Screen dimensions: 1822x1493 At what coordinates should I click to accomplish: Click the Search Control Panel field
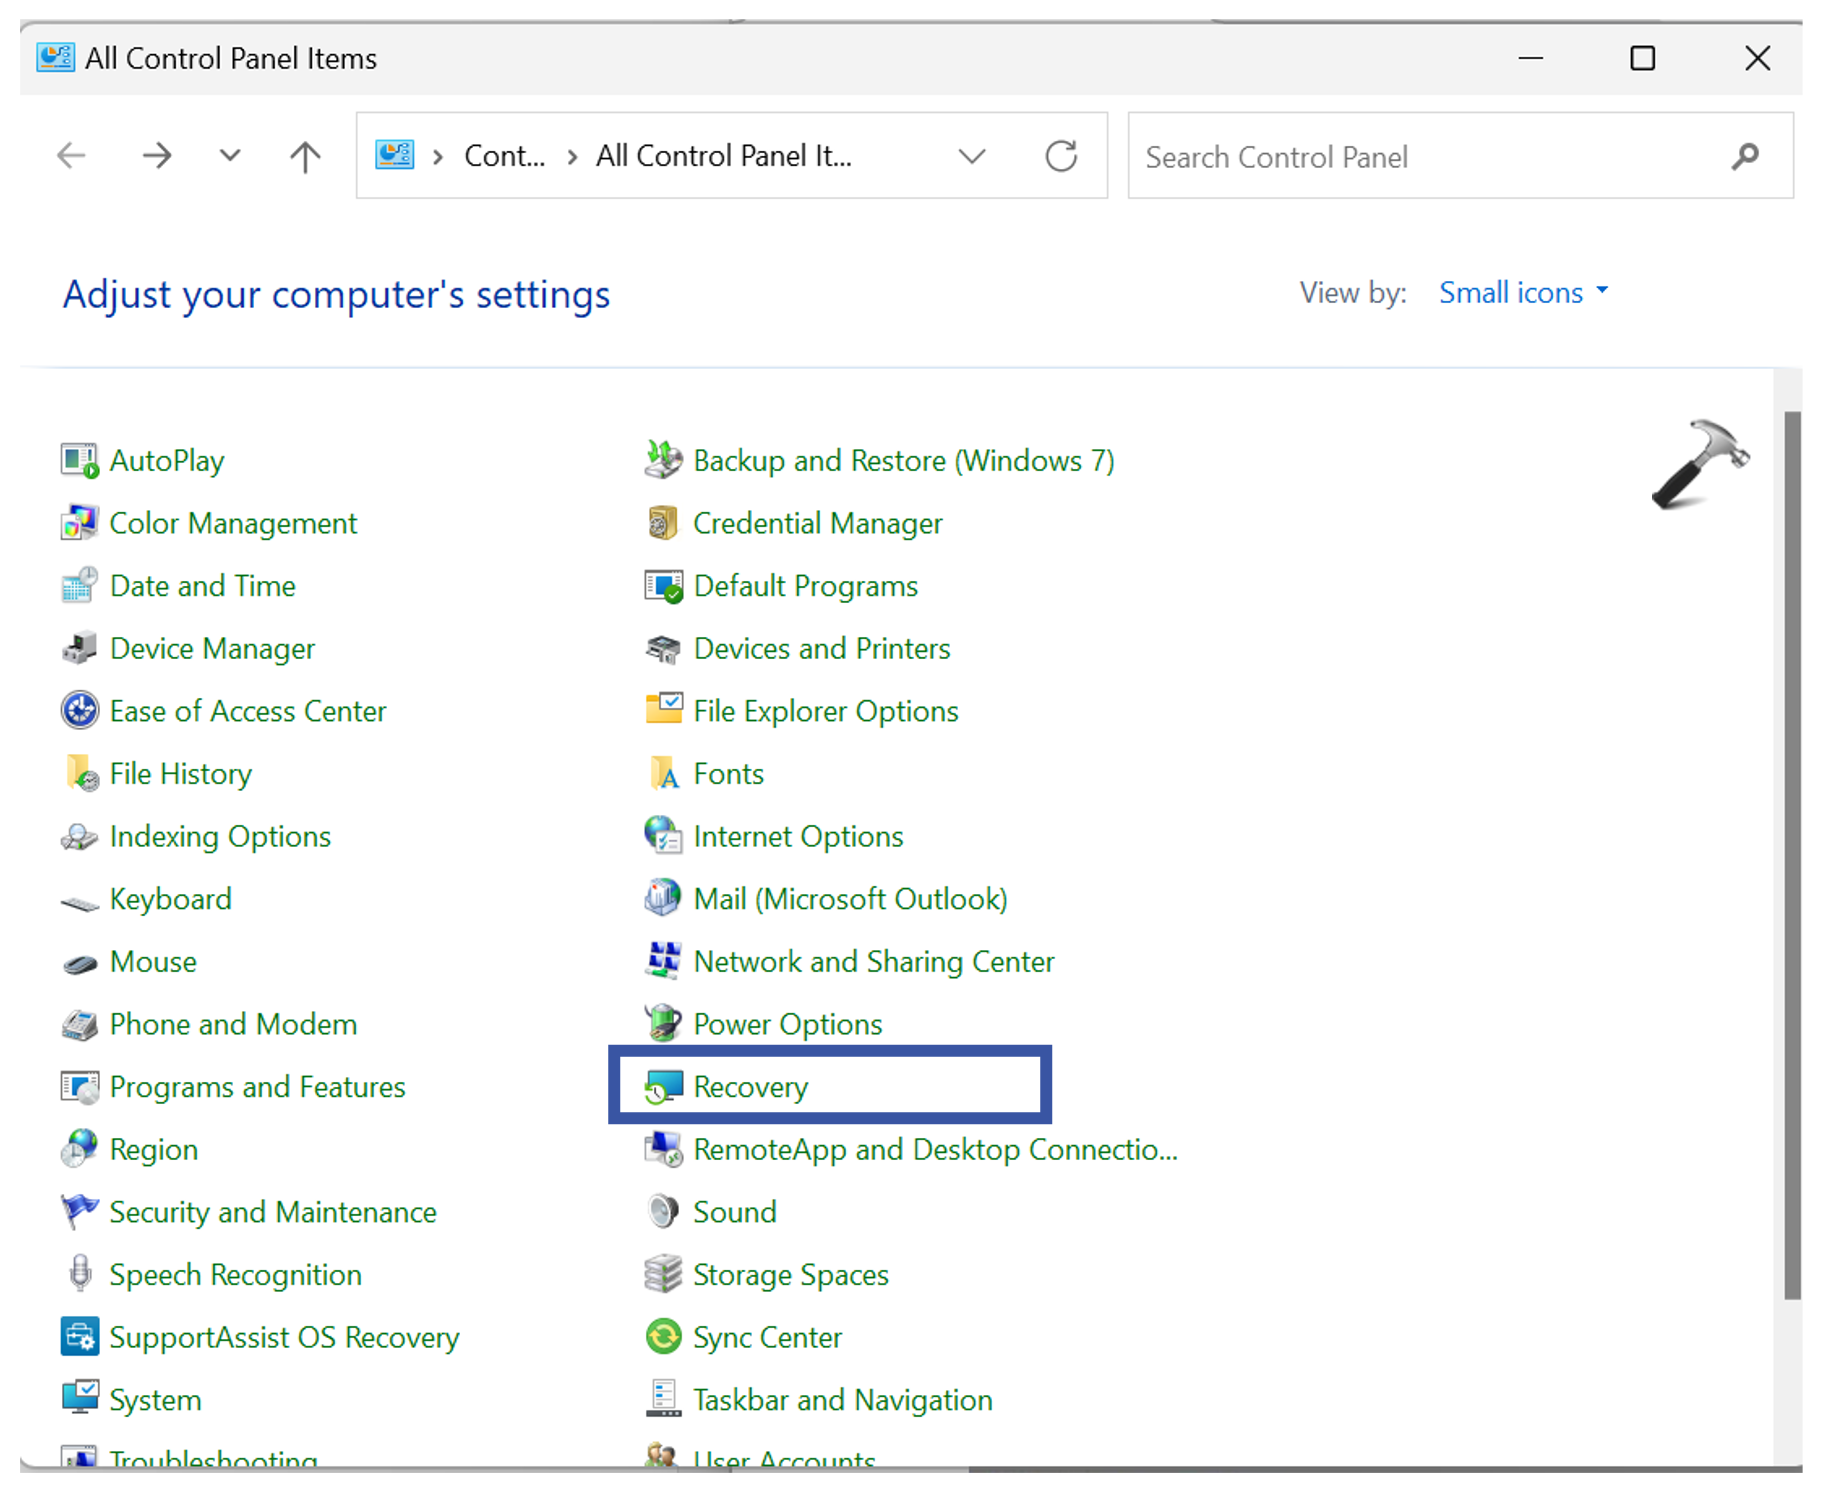pyautogui.click(x=1430, y=157)
